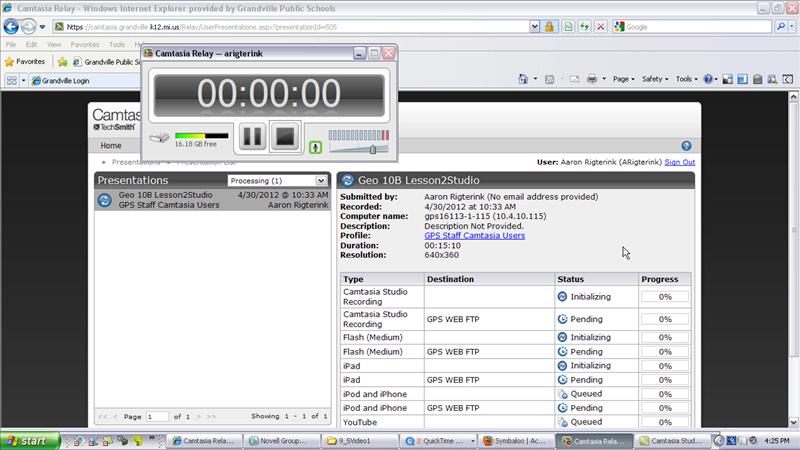This screenshot has height=450, width=800.
Task: Click the Sign Out link
Action: [680, 162]
